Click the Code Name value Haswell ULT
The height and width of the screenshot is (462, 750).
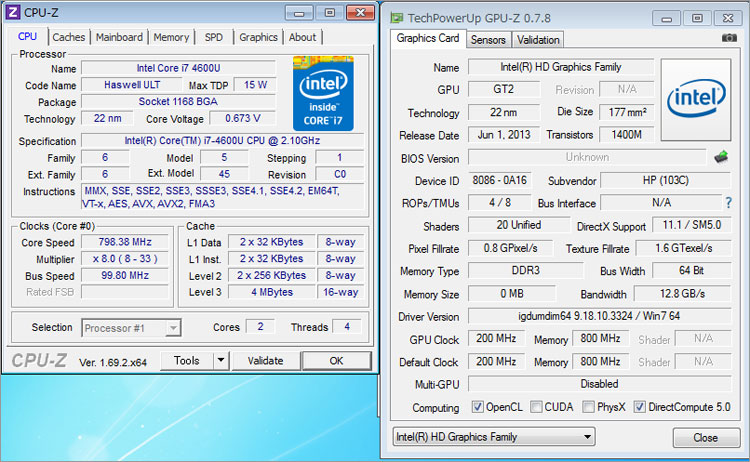132,85
